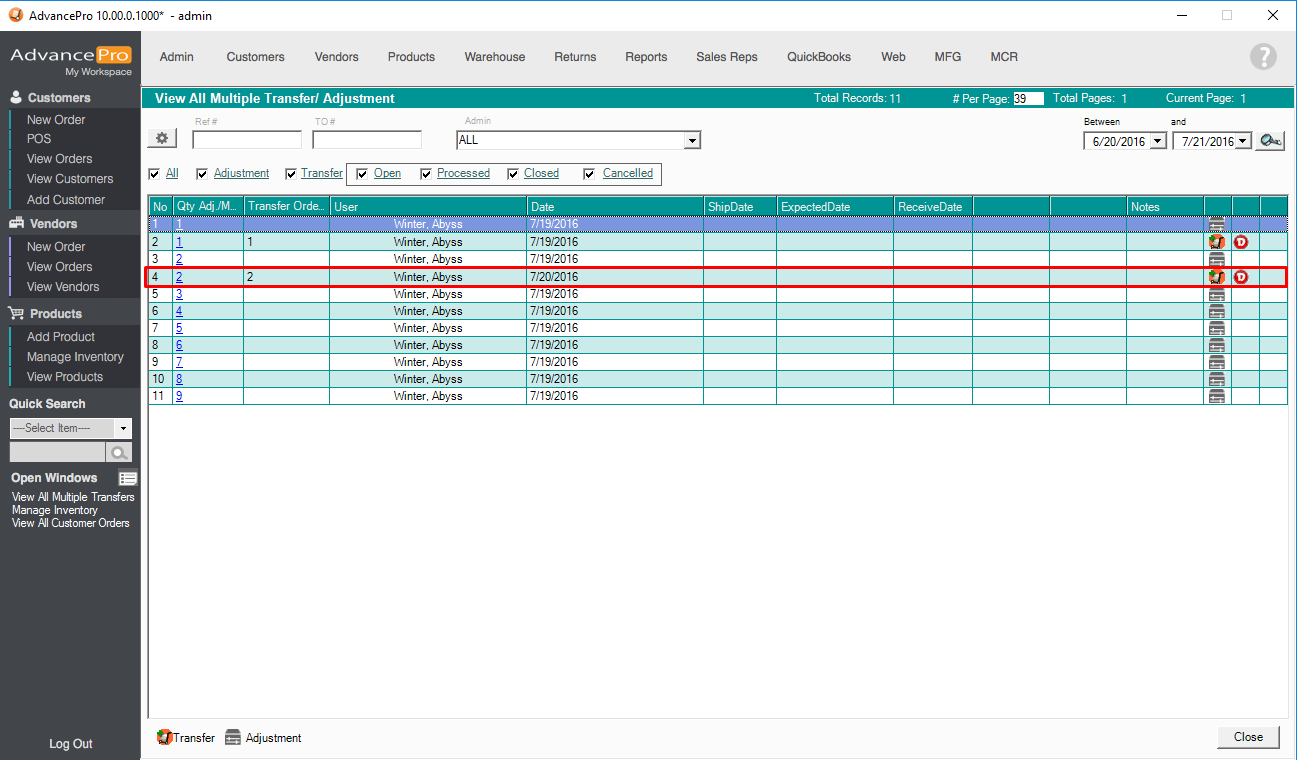1297x760 pixels.
Task: Click the Notes column header
Action: [x=1165, y=207]
